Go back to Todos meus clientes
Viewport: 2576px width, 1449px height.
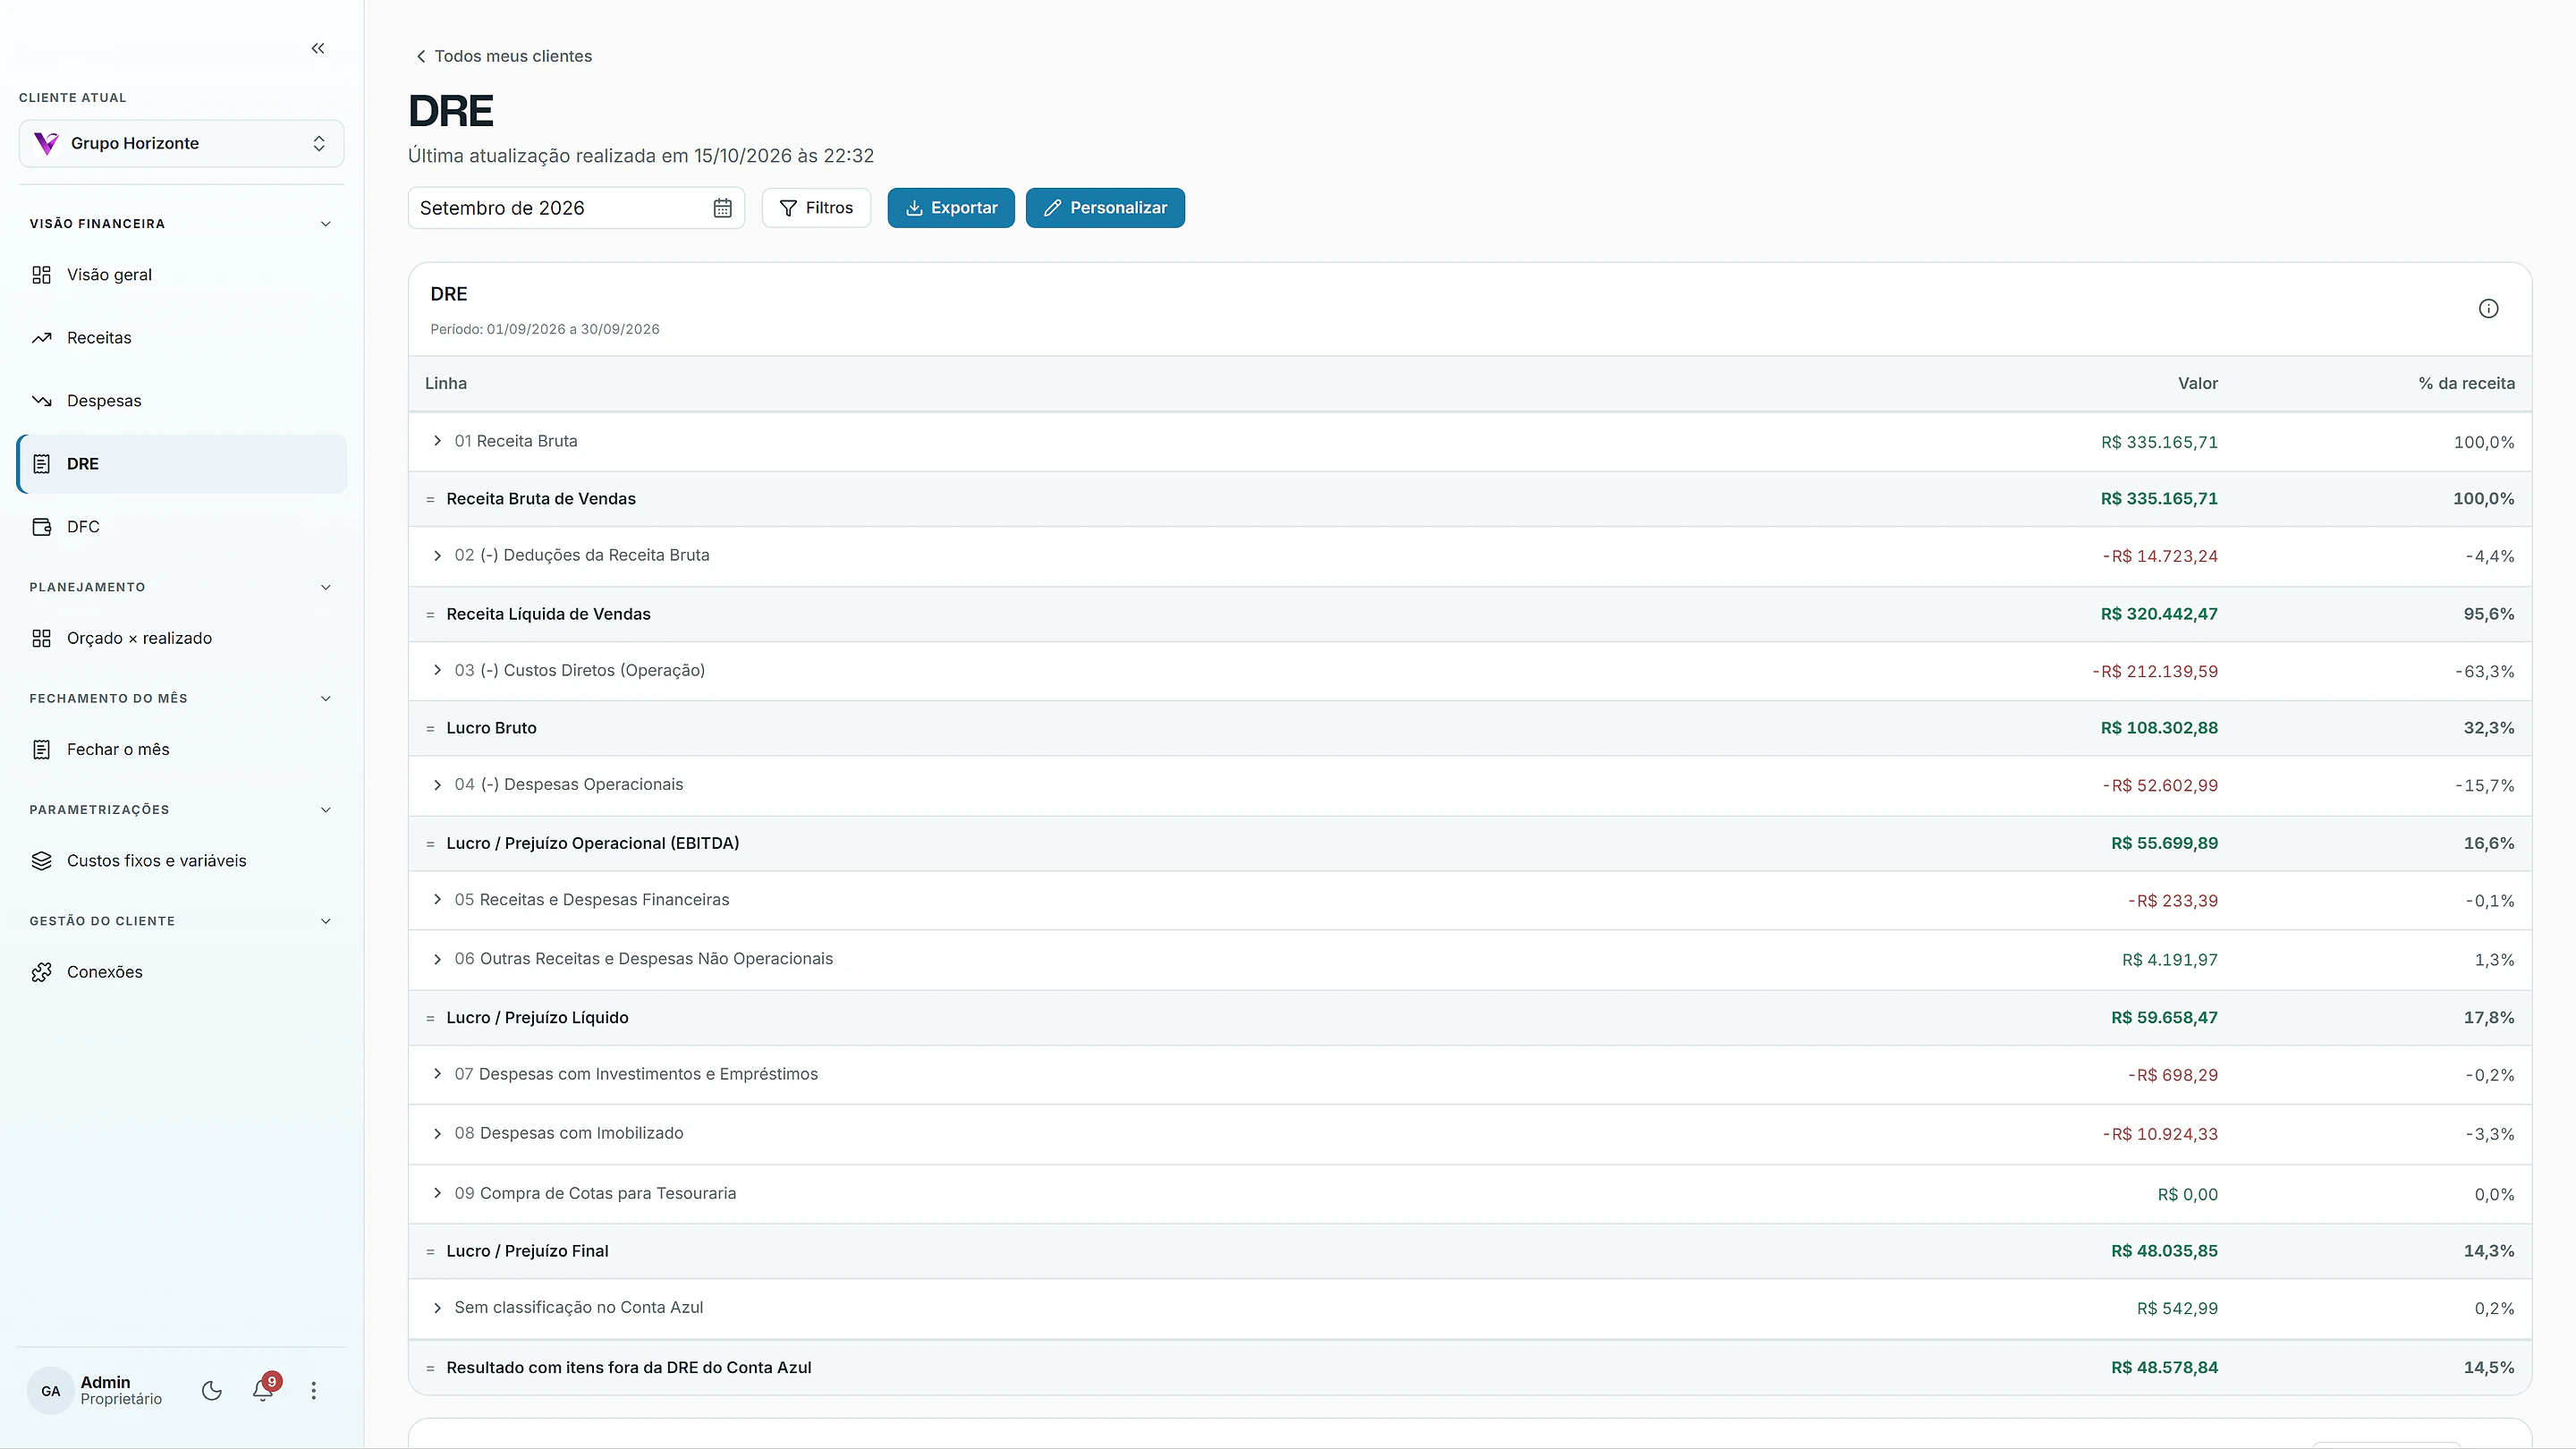click(504, 56)
